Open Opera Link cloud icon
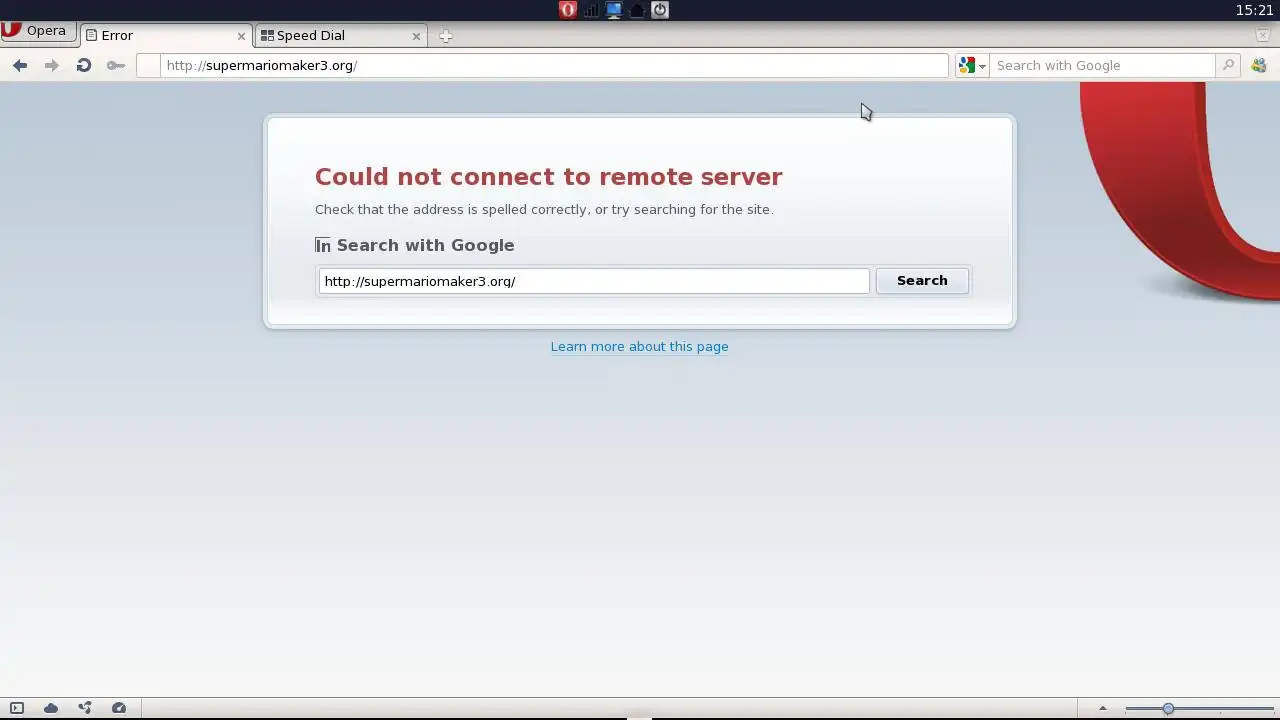Viewport: 1280px width, 720px height. 51,708
